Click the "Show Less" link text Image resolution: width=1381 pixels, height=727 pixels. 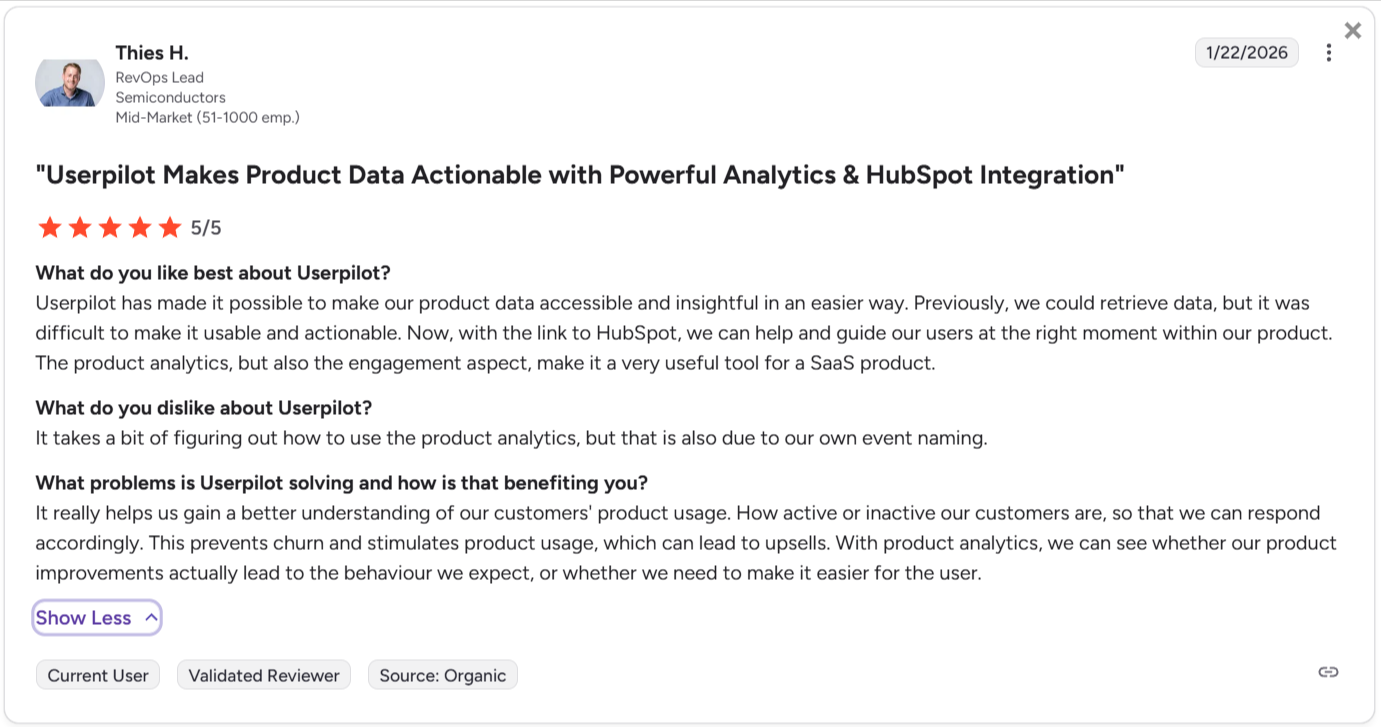point(82,617)
